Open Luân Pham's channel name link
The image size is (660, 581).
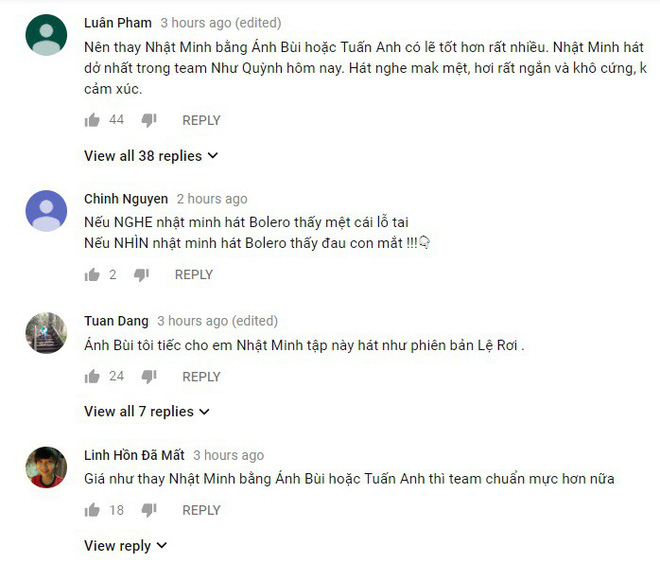point(118,23)
